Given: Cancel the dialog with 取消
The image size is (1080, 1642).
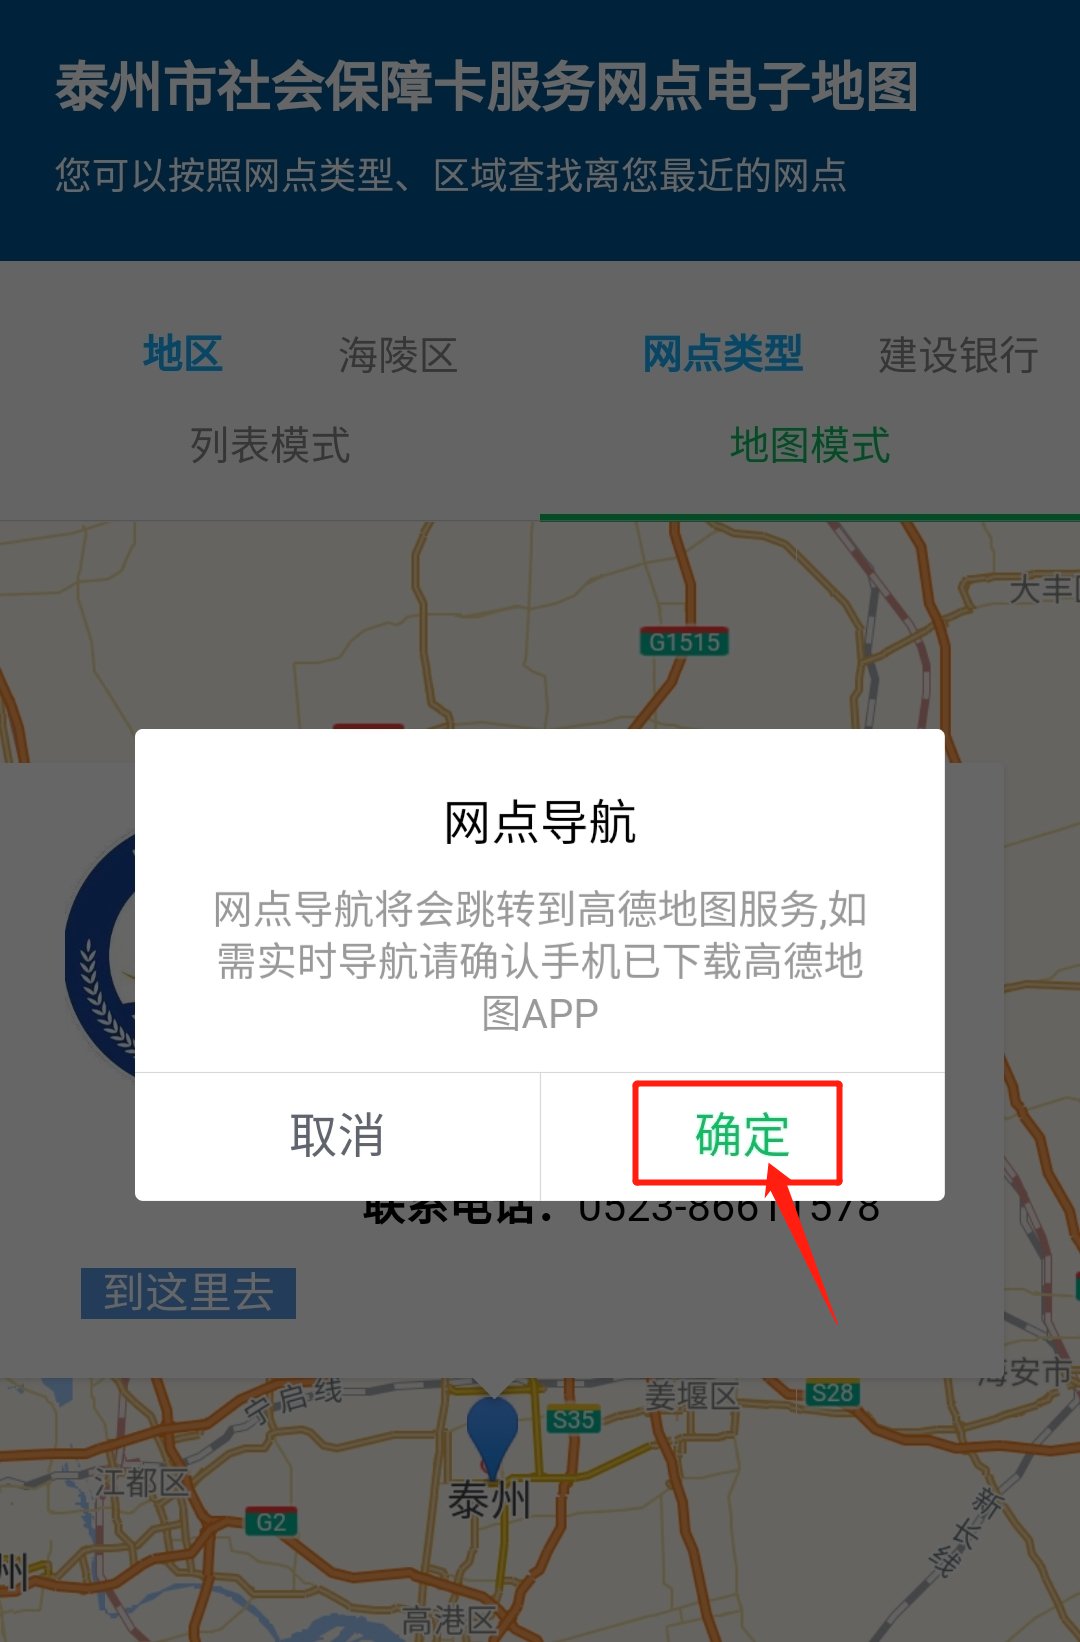Looking at the screenshot, I should click(x=337, y=1136).
